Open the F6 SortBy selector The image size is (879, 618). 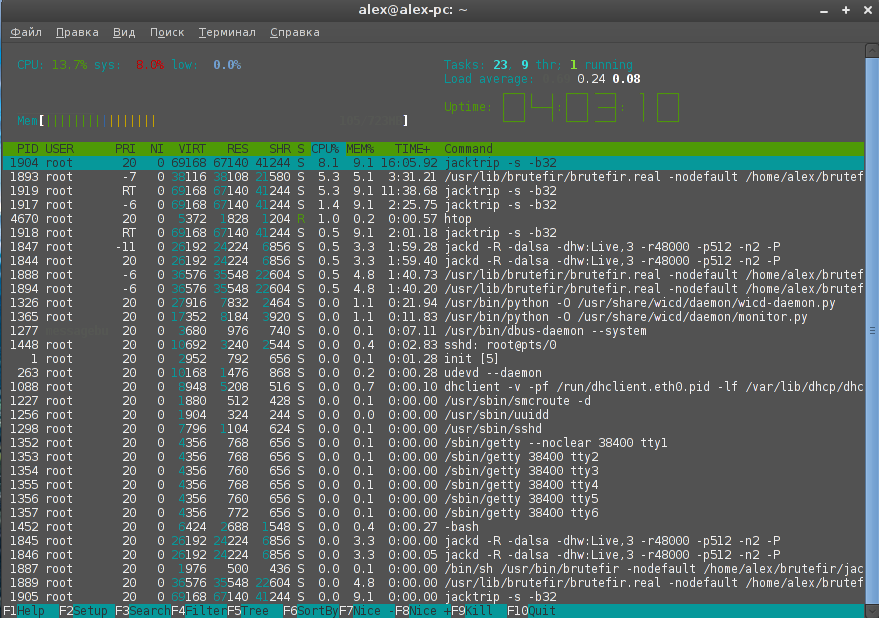click(310, 610)
